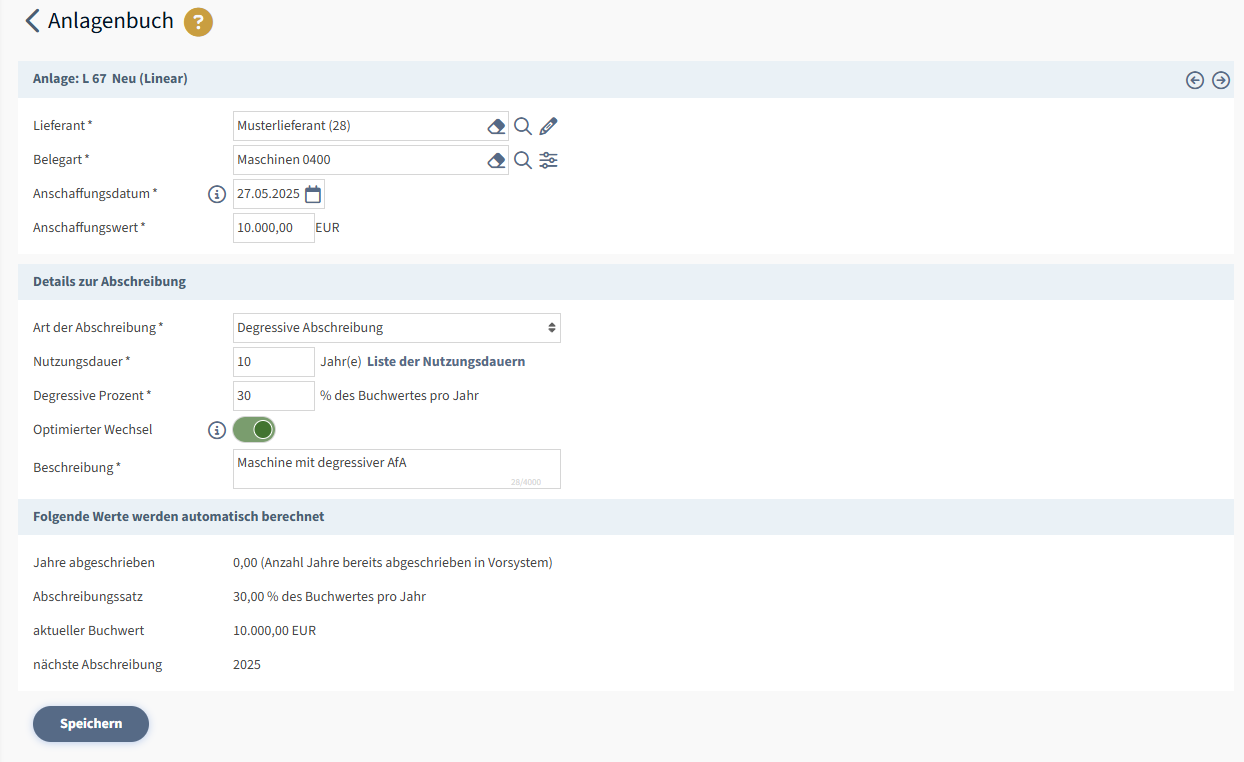This screenshot has height=762, width=1244.
Task: Open help via the question mark icon
Action: pos(198,22)
